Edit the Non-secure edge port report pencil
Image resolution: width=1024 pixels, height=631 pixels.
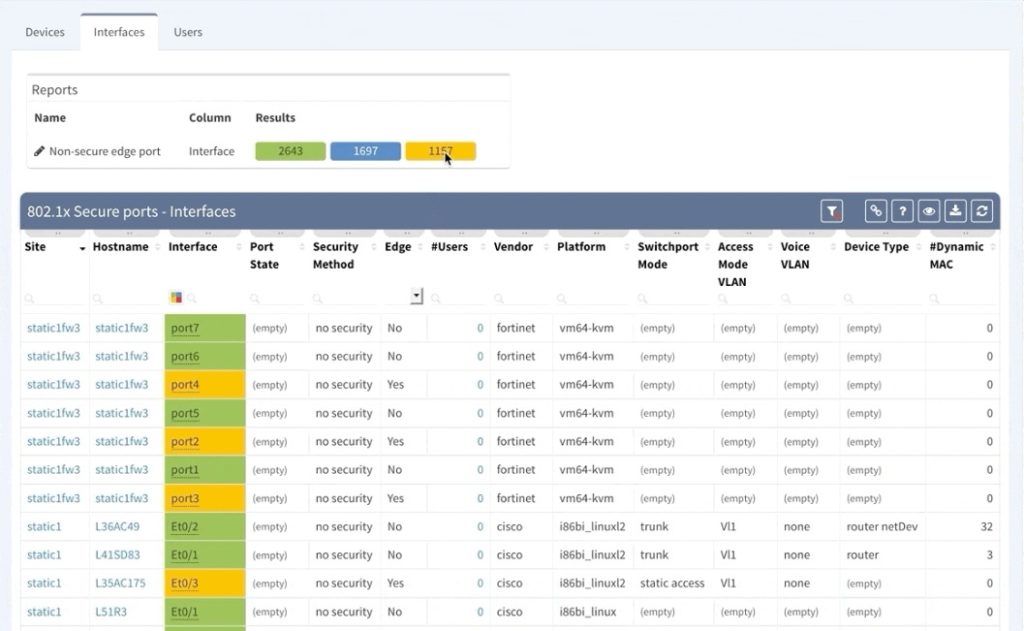point(39,152)
